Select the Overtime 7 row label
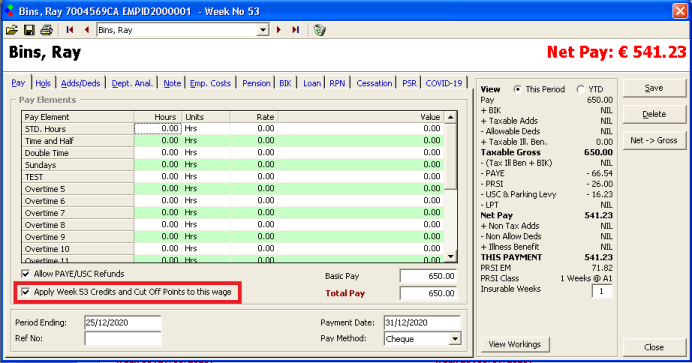 coord(78,213)
